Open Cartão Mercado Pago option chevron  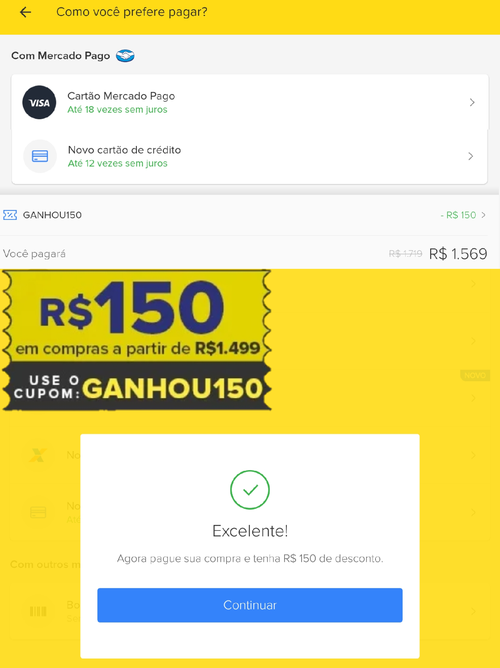(x=472, y=102)
